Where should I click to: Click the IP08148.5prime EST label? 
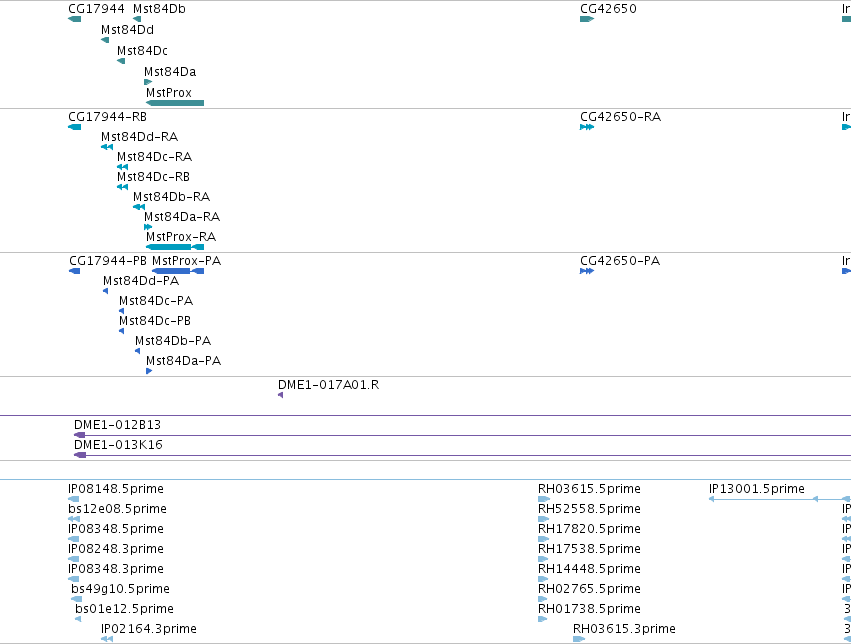tap(116, 489)
